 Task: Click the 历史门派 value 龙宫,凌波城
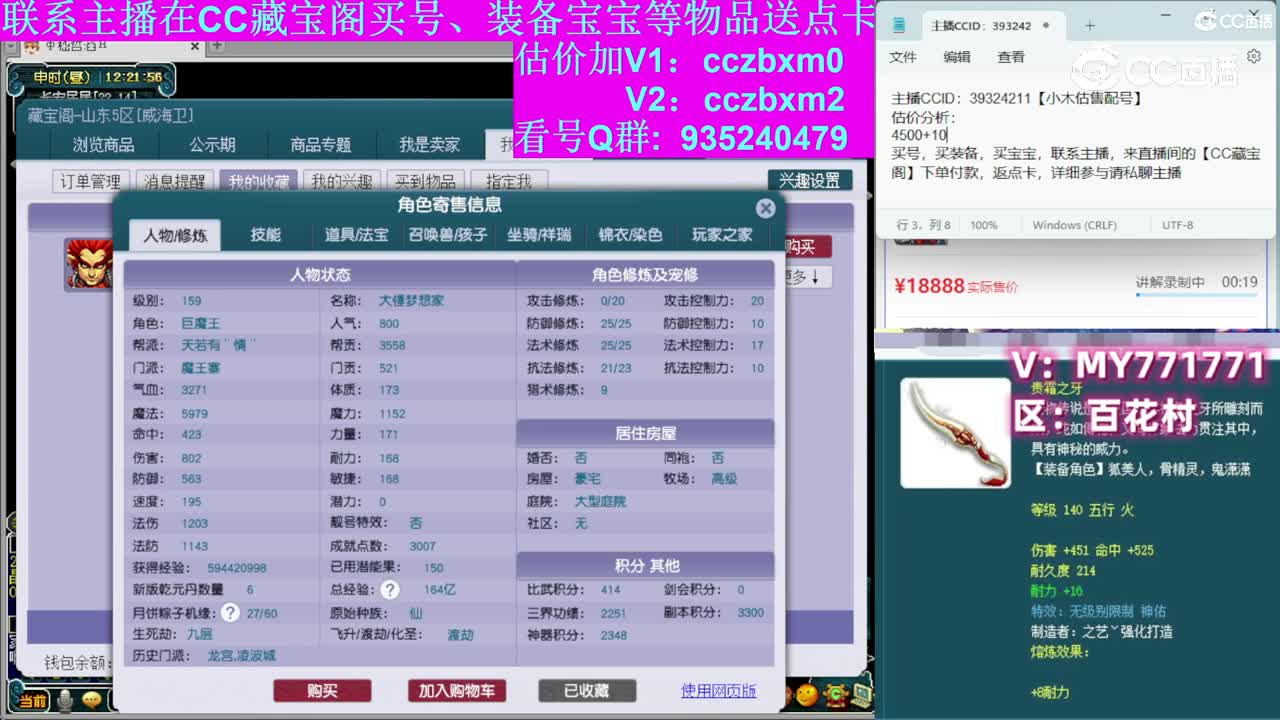241,656
